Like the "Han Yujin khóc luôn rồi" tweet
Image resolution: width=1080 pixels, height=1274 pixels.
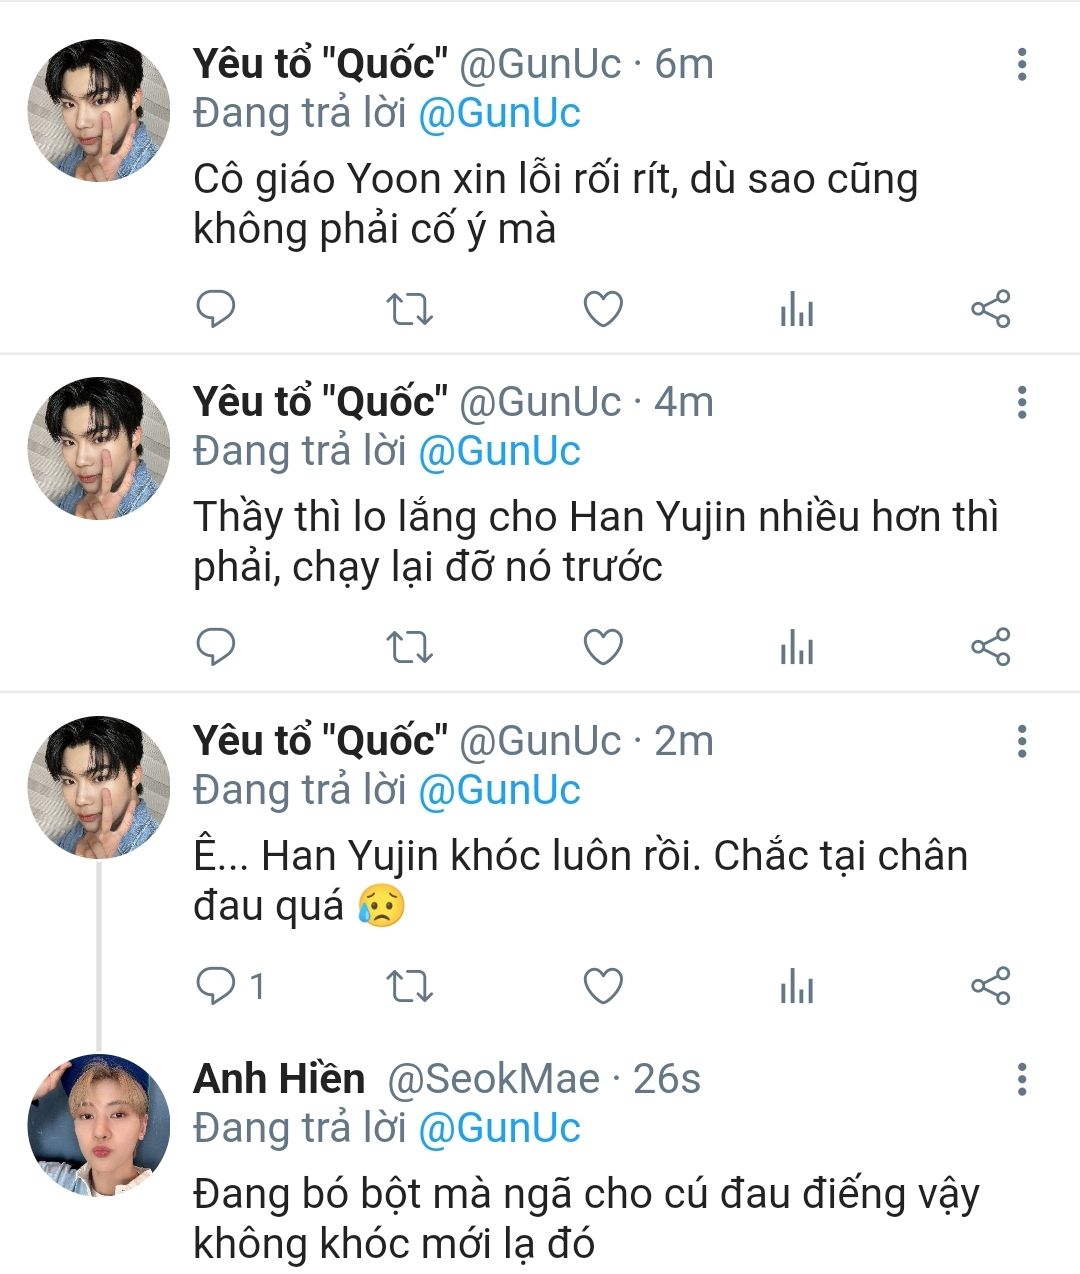603,986
